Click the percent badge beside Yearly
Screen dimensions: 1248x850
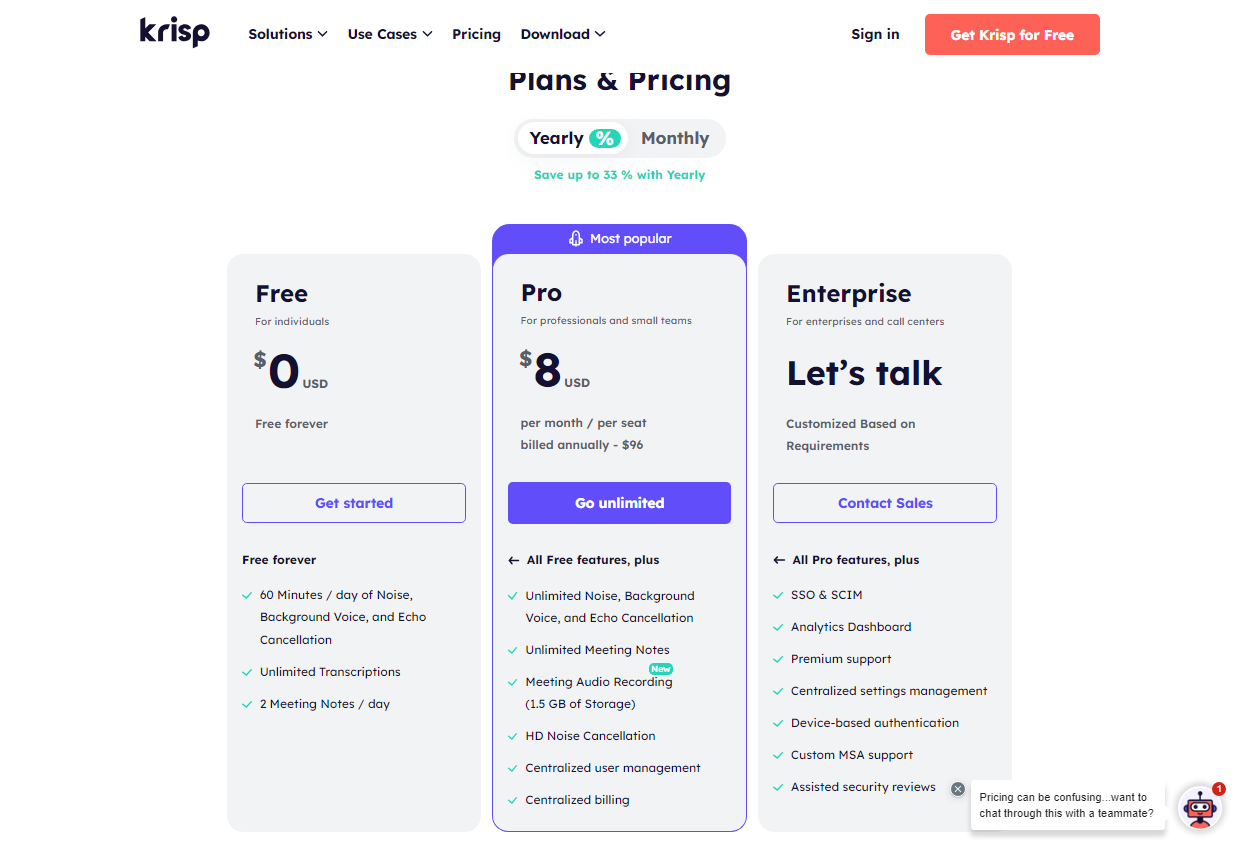[x=605, y=138]
